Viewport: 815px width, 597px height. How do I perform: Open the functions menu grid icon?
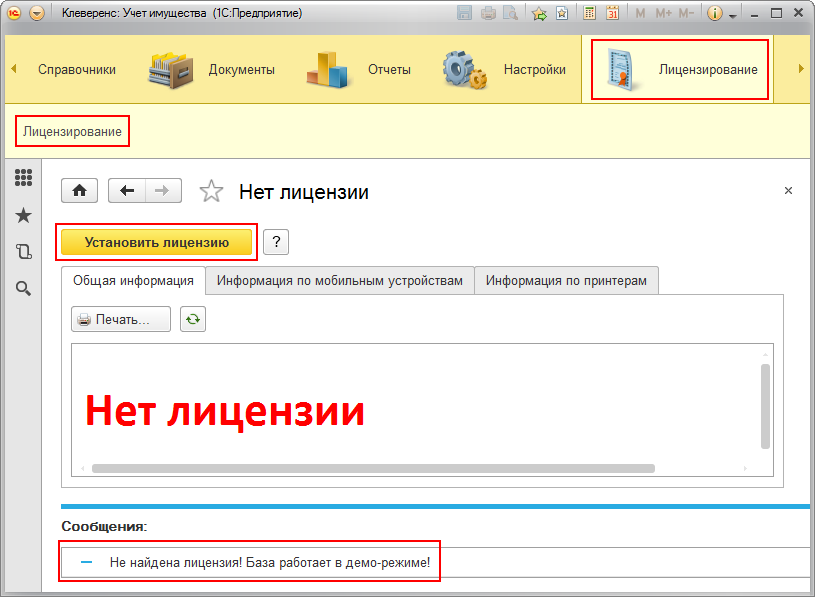click(23, 178)
